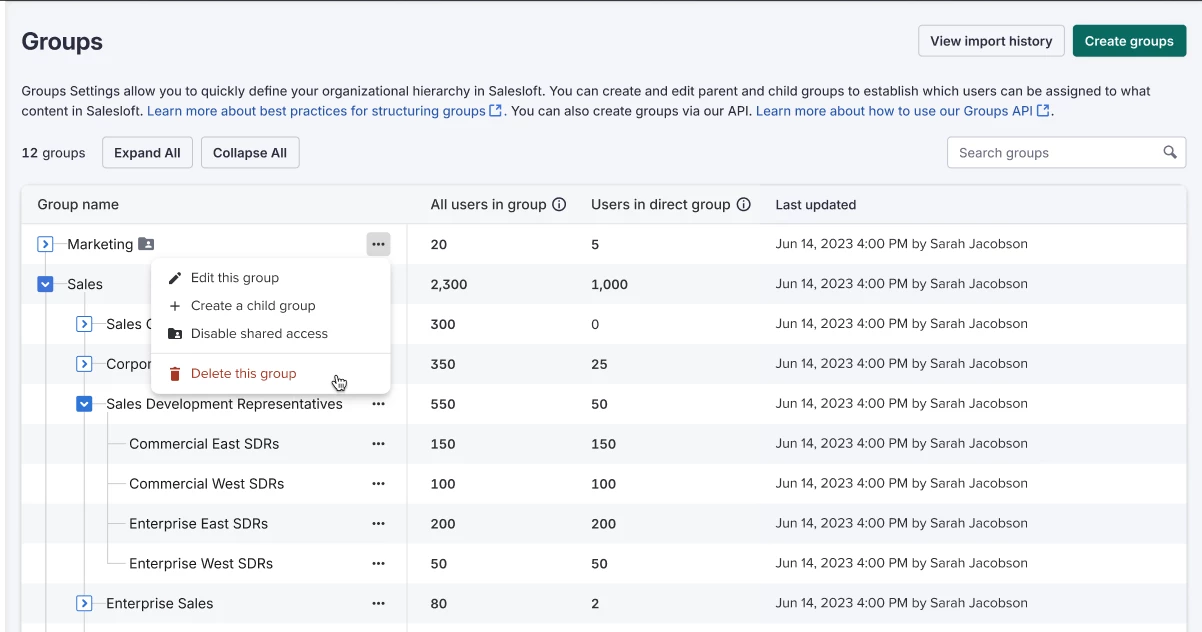The width and height of the screenshot is (1202, 632).
Task: Collapse the Sales Development Representatives group
Action: pos(84,404)
